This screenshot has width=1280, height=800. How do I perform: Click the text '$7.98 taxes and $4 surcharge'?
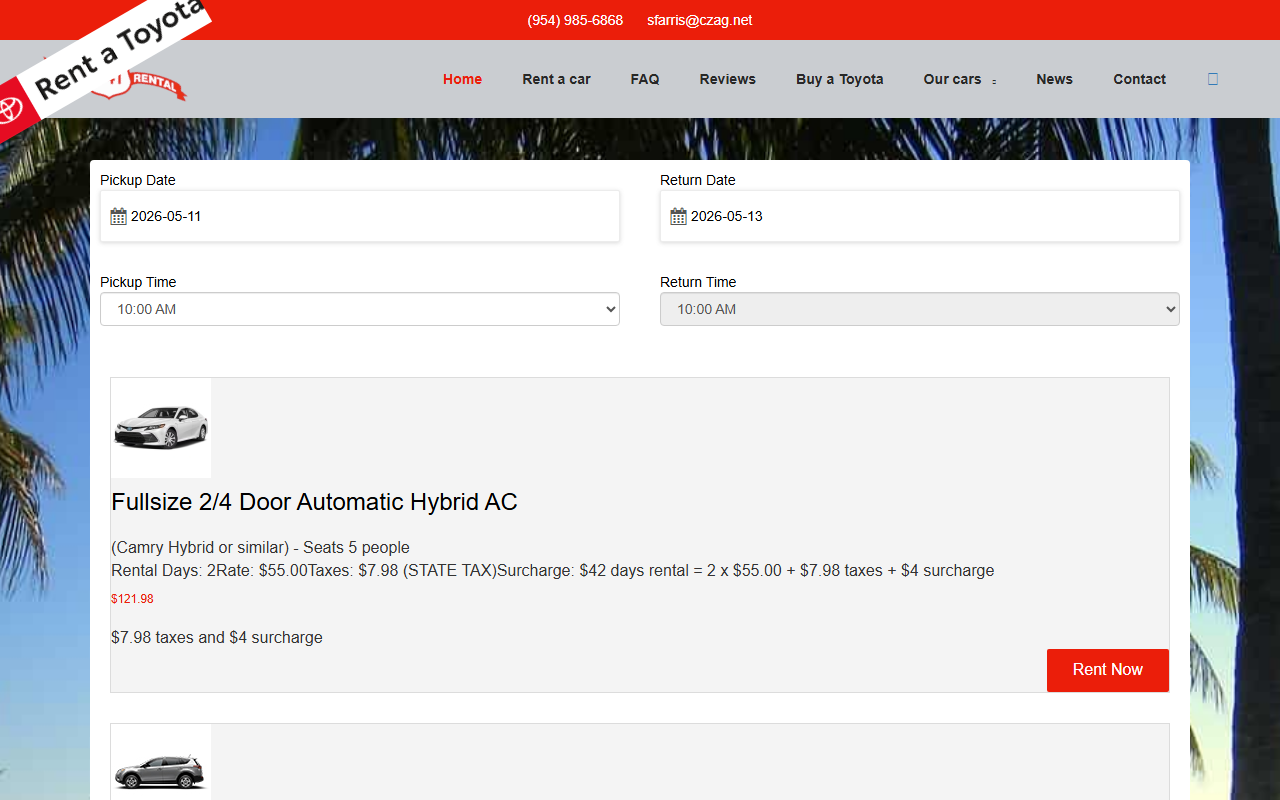coord(217,637)
